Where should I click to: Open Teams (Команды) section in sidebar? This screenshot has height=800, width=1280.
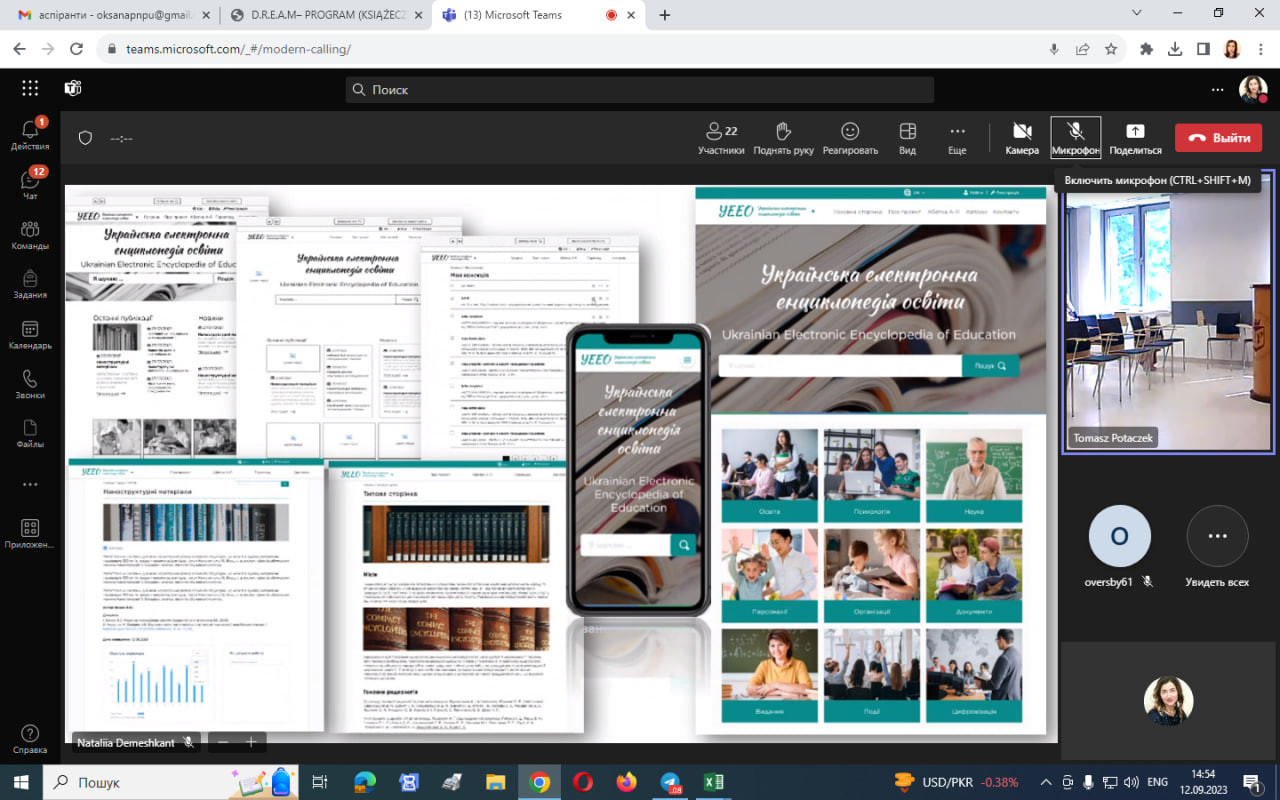[x=30, y=235]
